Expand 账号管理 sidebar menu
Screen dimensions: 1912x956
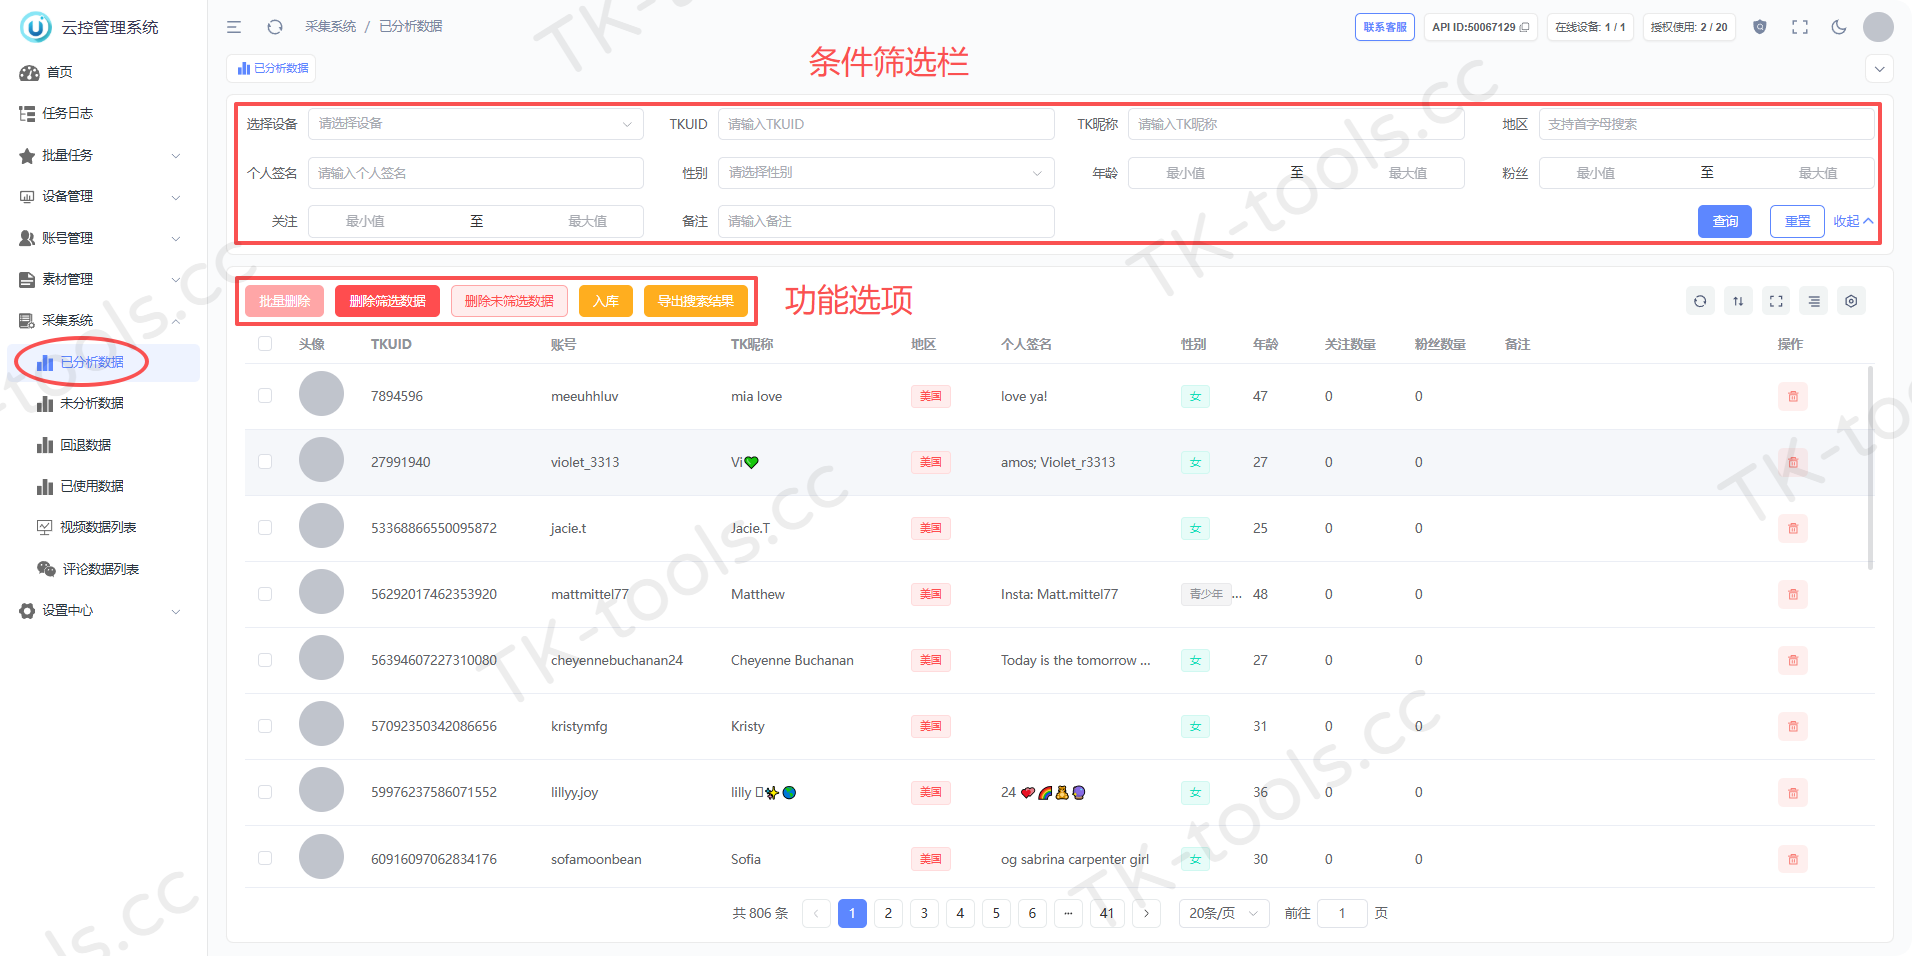click(103, 238)
